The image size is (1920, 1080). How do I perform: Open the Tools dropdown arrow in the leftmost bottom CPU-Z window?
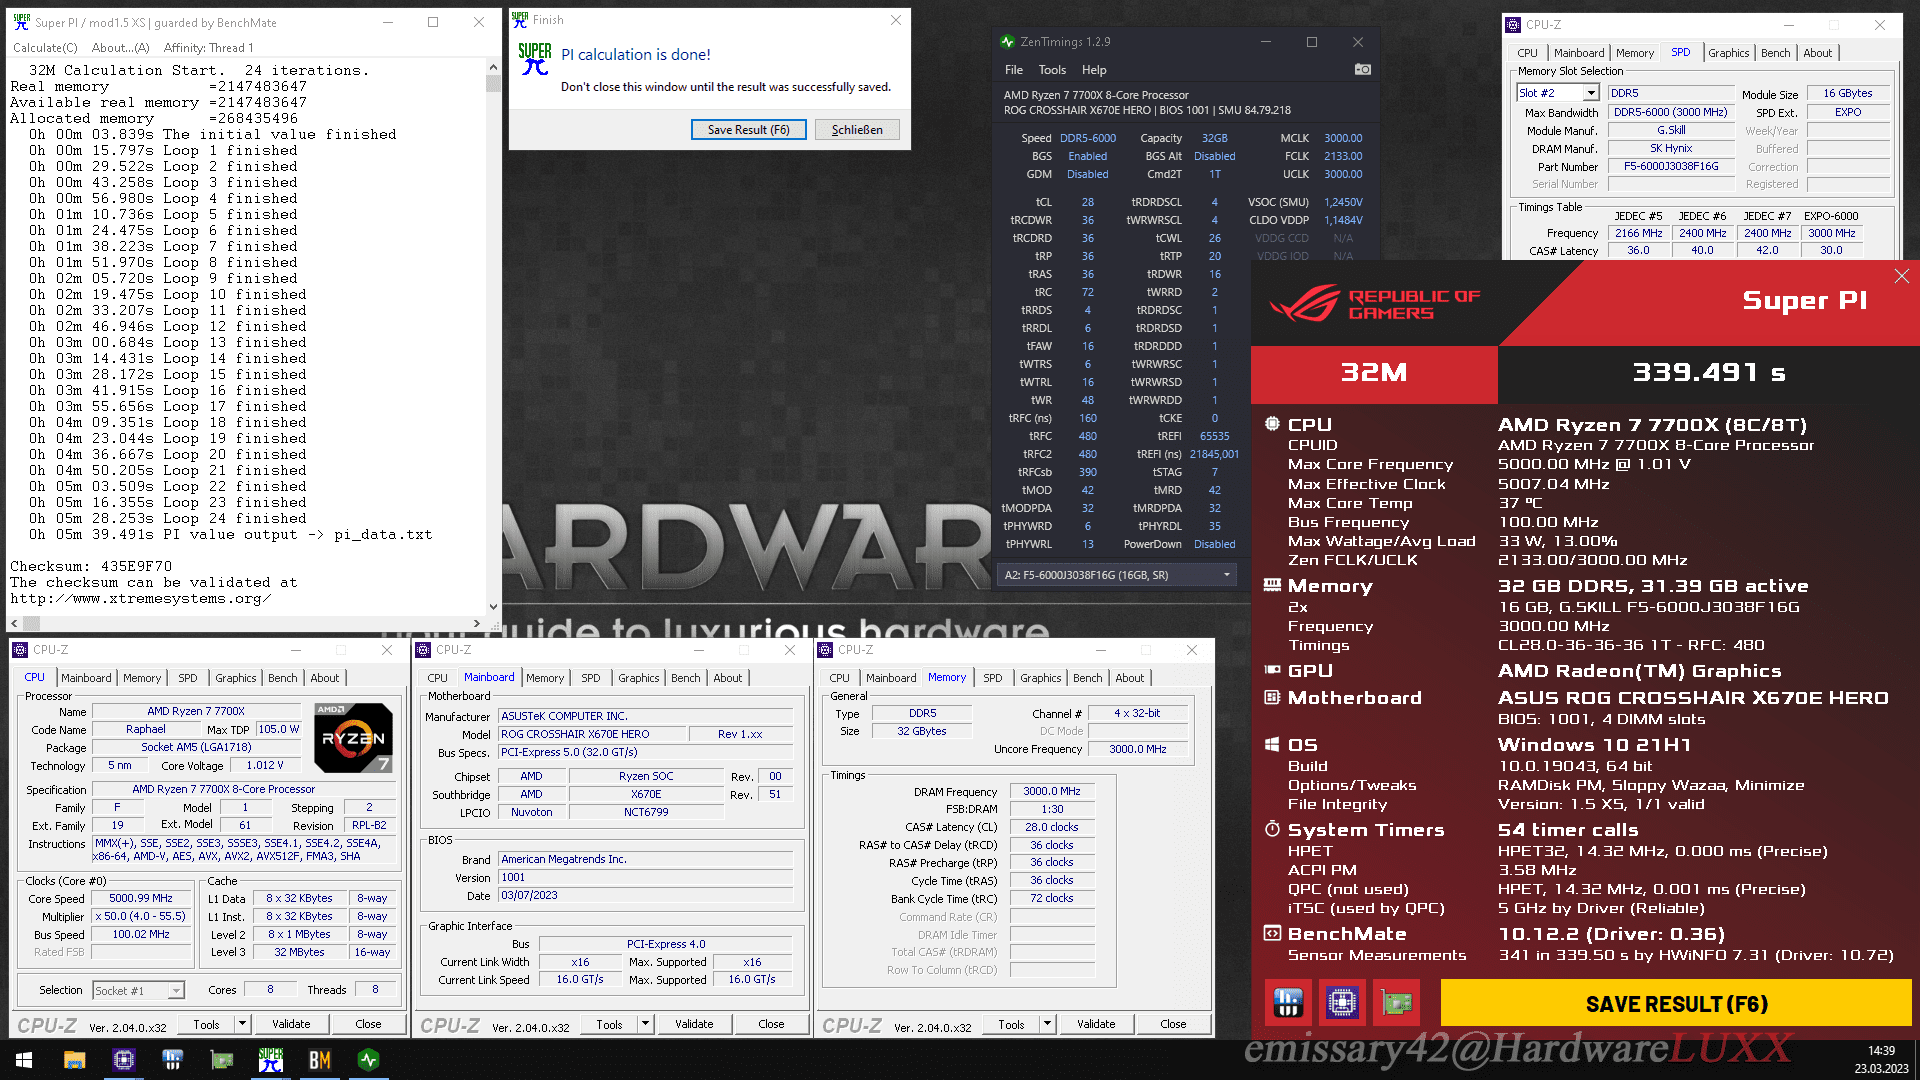click(x=241, y=1024)
